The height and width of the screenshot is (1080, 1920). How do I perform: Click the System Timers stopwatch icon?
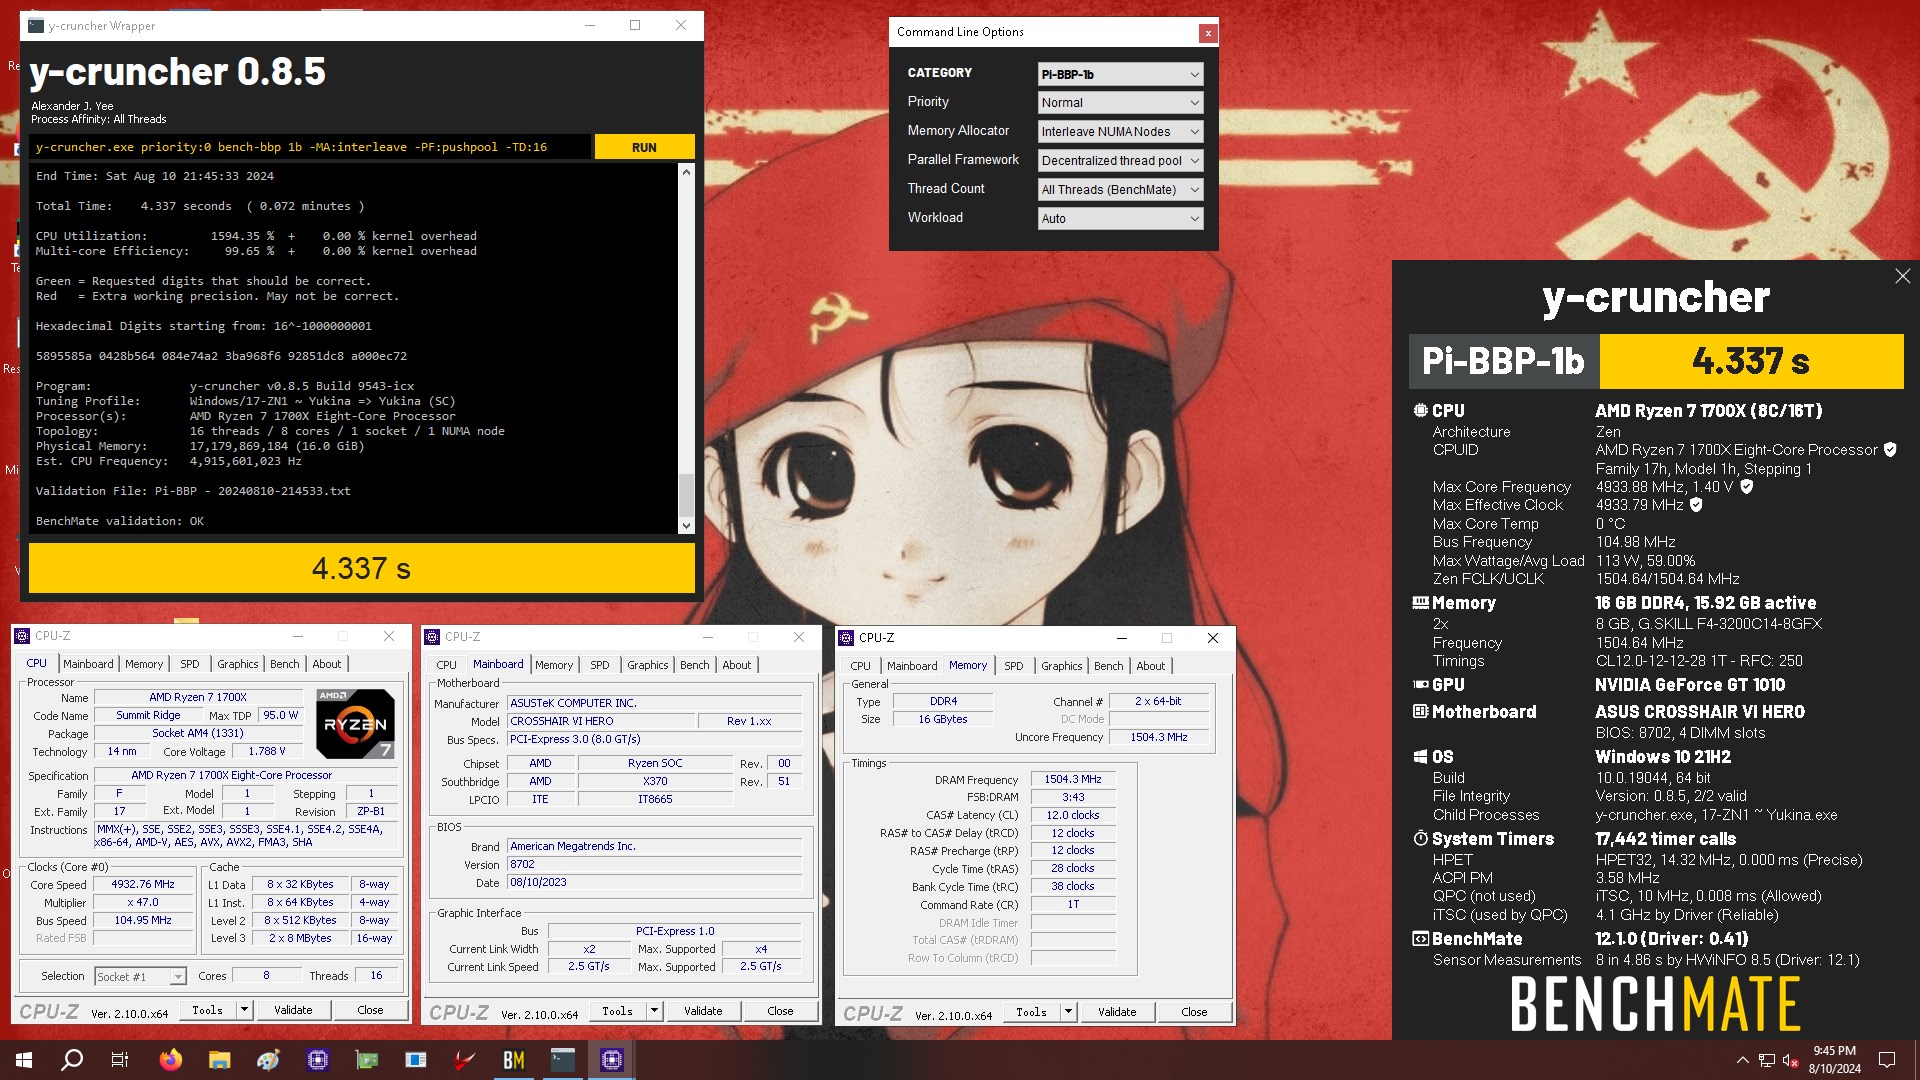1420,839
